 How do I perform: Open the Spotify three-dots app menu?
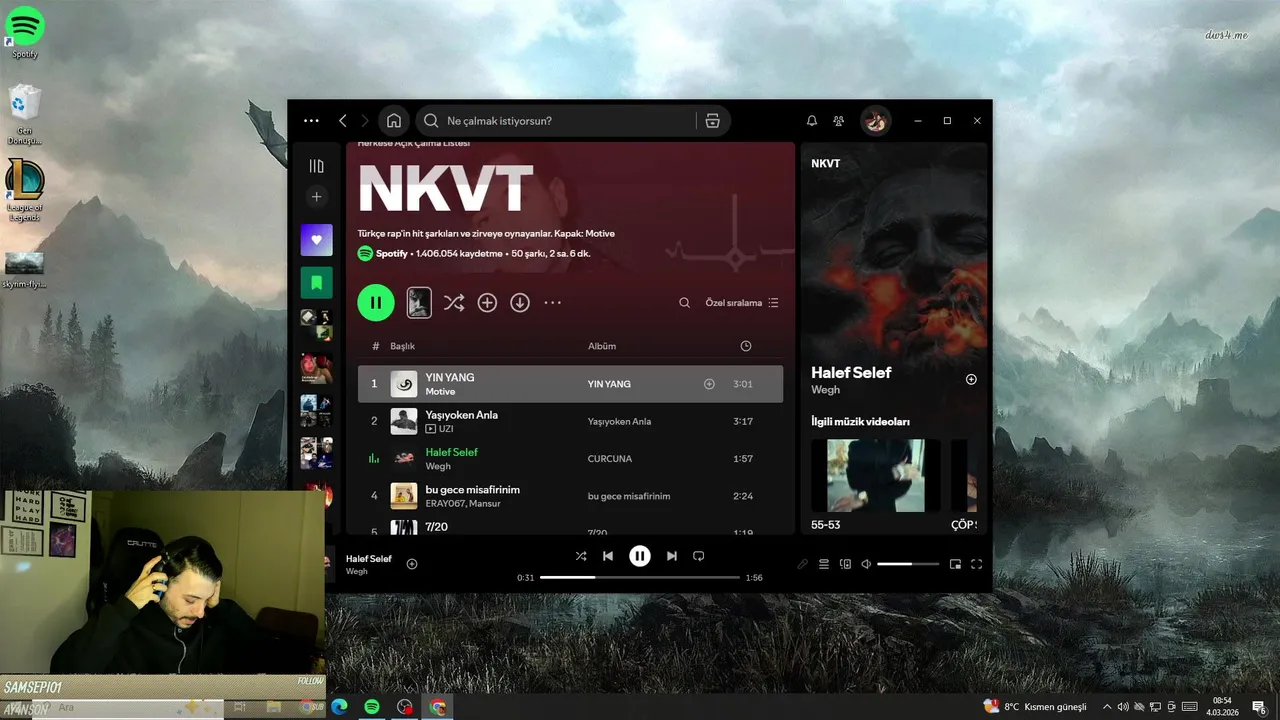[x=311, y=121]
